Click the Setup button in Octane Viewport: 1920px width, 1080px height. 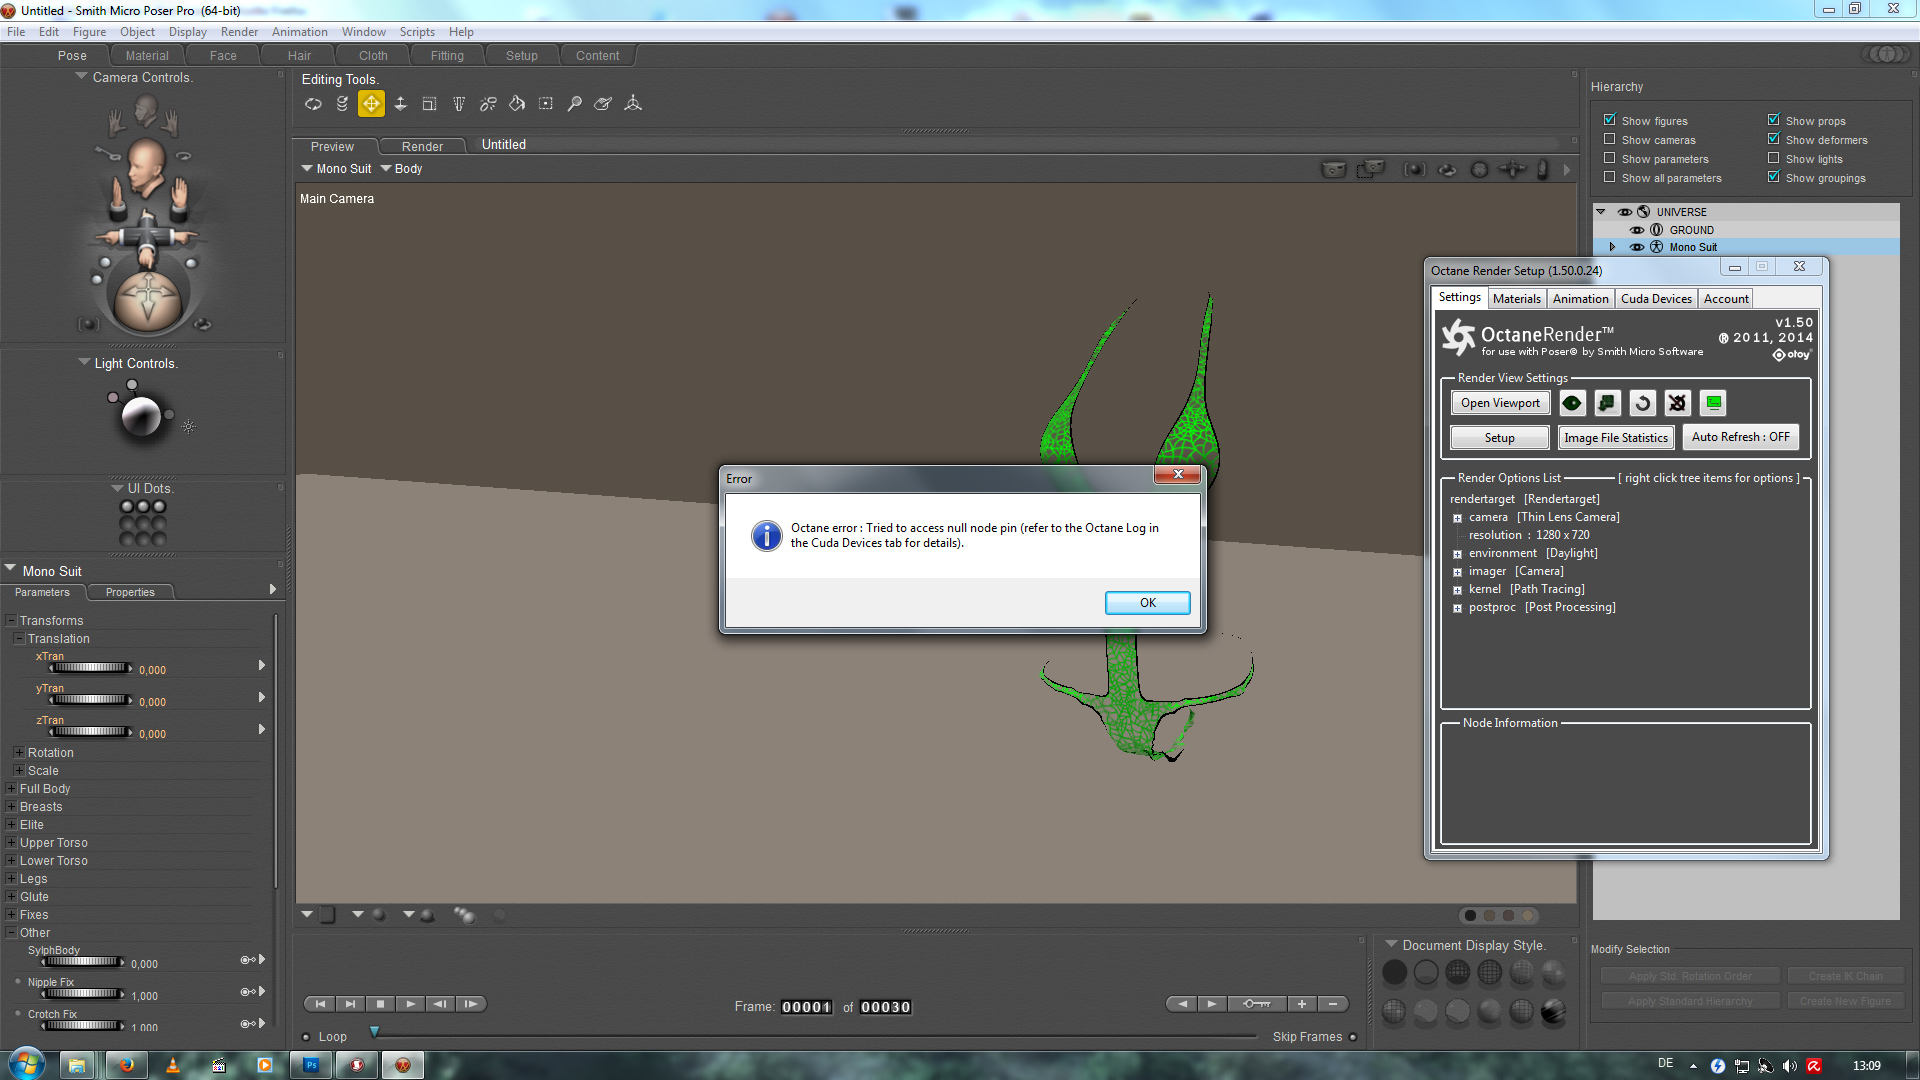click(1499, 438)
